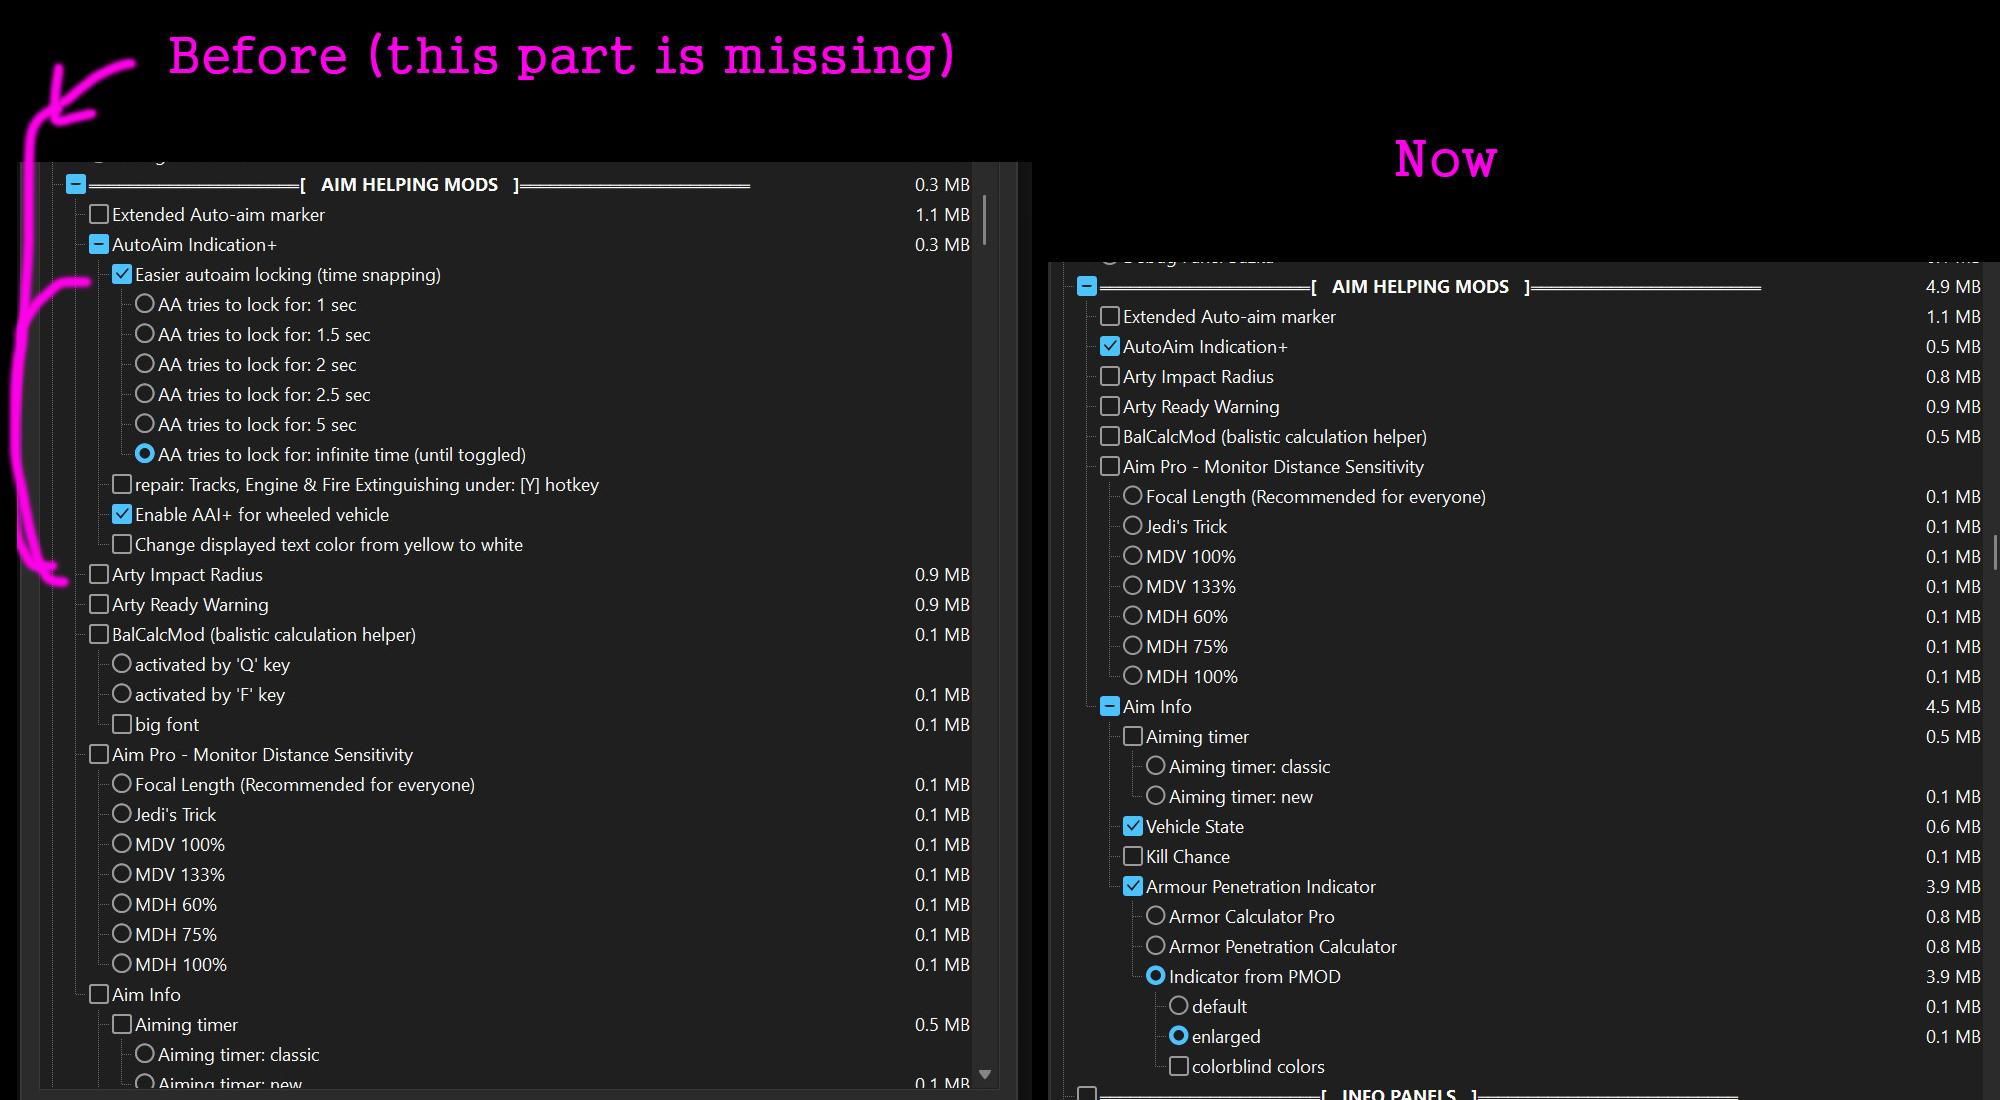This screenshot has width=2000, height=1100.
Task: Uncheck Easier autoaim locking (time snapping)
Action: [122, 274]
